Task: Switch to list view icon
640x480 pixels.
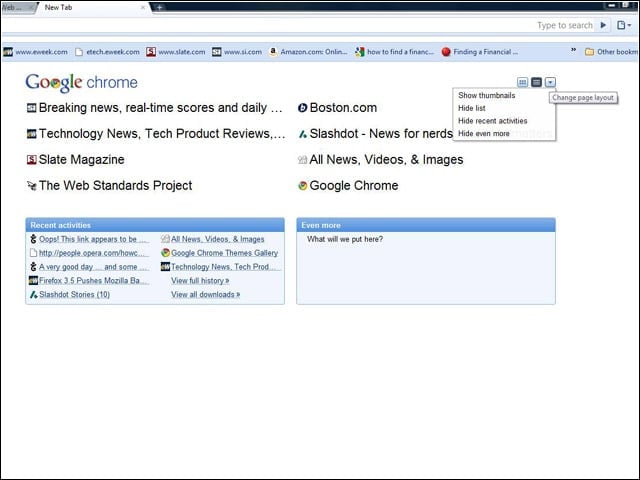Action: (536, 82)
